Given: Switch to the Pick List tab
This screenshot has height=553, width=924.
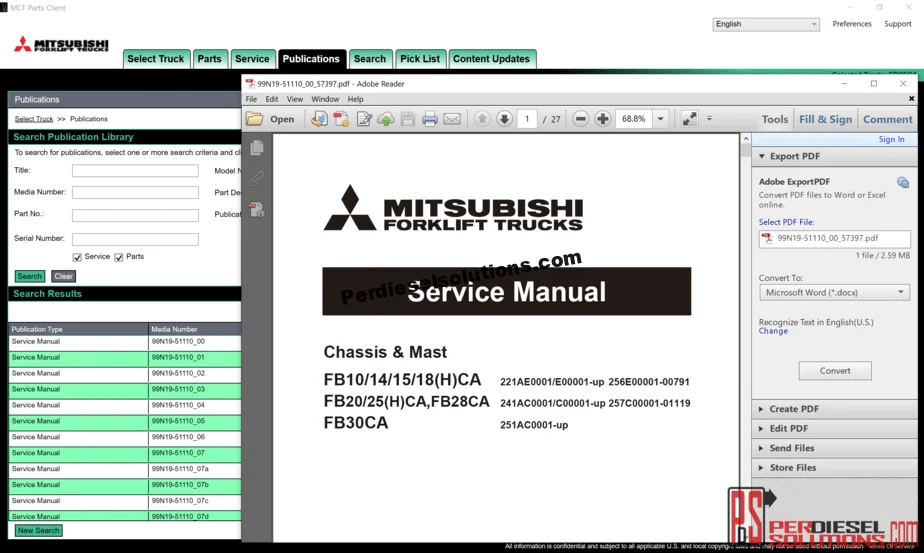Looking at the screenshot, I should [x=419, y=59].
